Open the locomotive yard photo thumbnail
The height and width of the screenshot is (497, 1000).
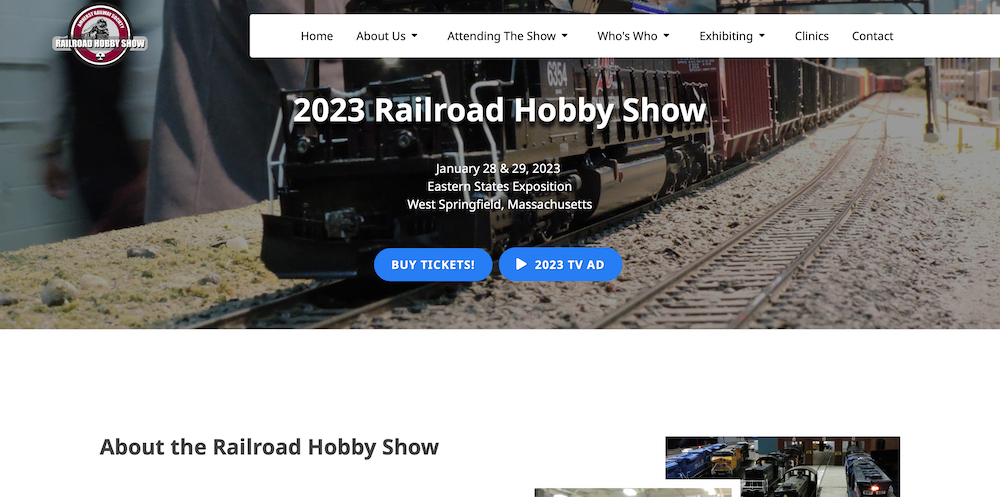[x=783, y=466]
